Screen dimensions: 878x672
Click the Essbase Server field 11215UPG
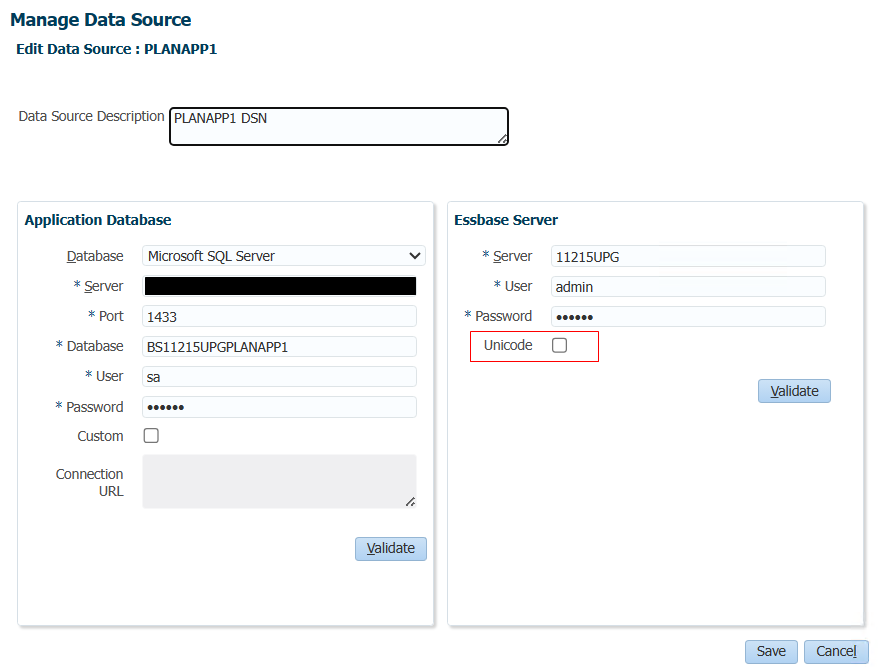click(688, 256)
